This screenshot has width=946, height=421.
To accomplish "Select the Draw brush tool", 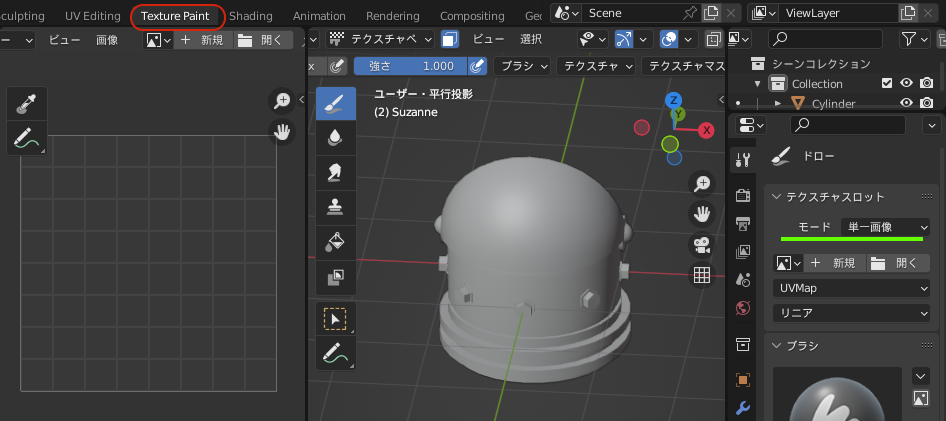I will coord(335,104).
